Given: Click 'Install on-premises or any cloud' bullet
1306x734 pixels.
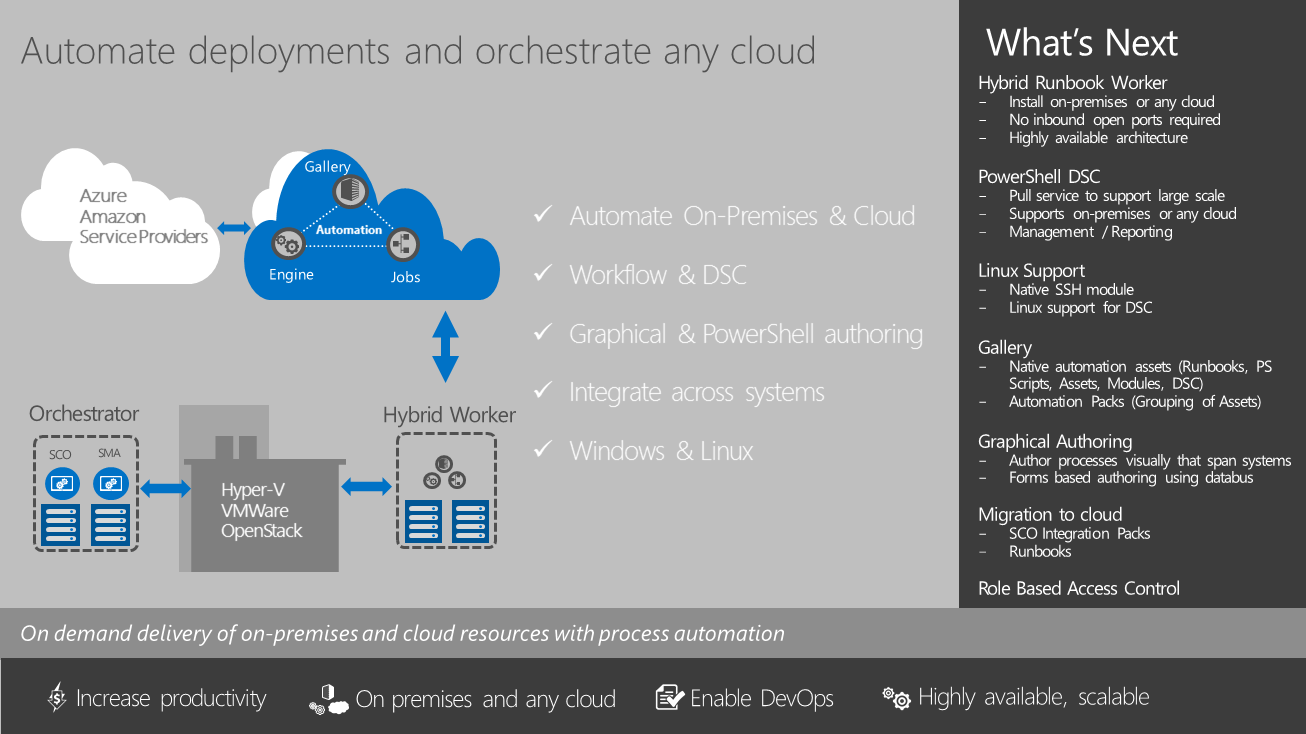Looking at the screenshot, I should (x=1111, y=102).
